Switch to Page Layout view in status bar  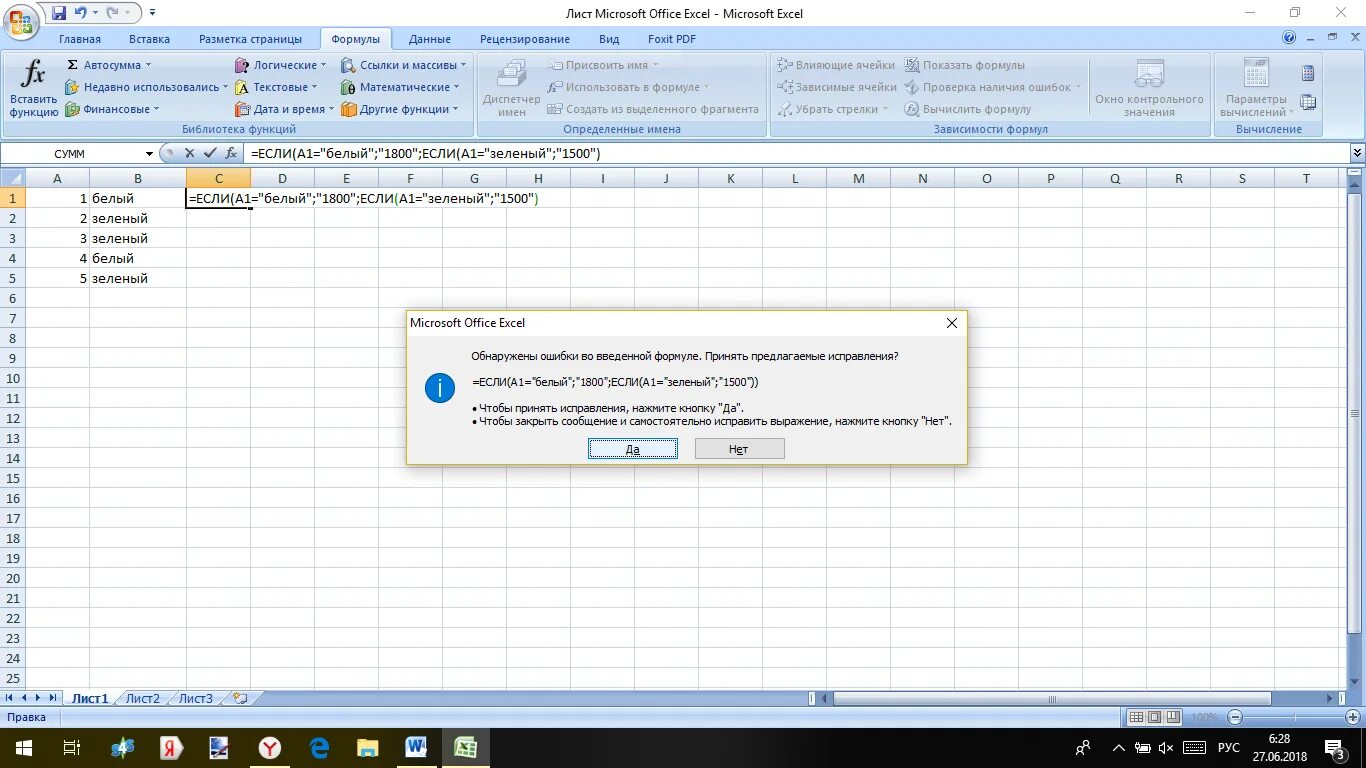1155,717
